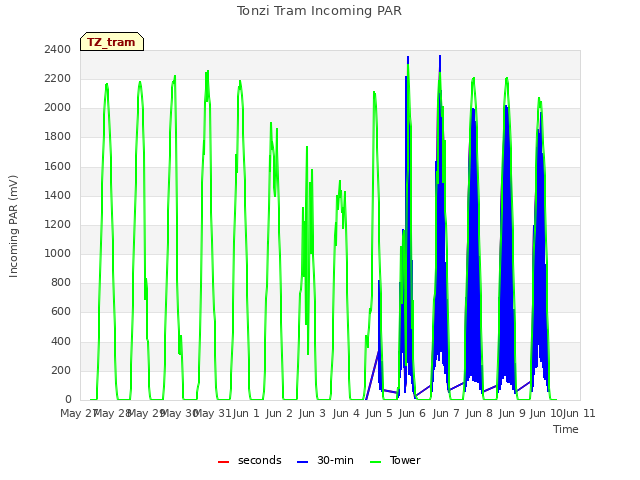Click the blue 30-min legend swatch
Screen dimensions: 640x480
[x=302, y=462]
